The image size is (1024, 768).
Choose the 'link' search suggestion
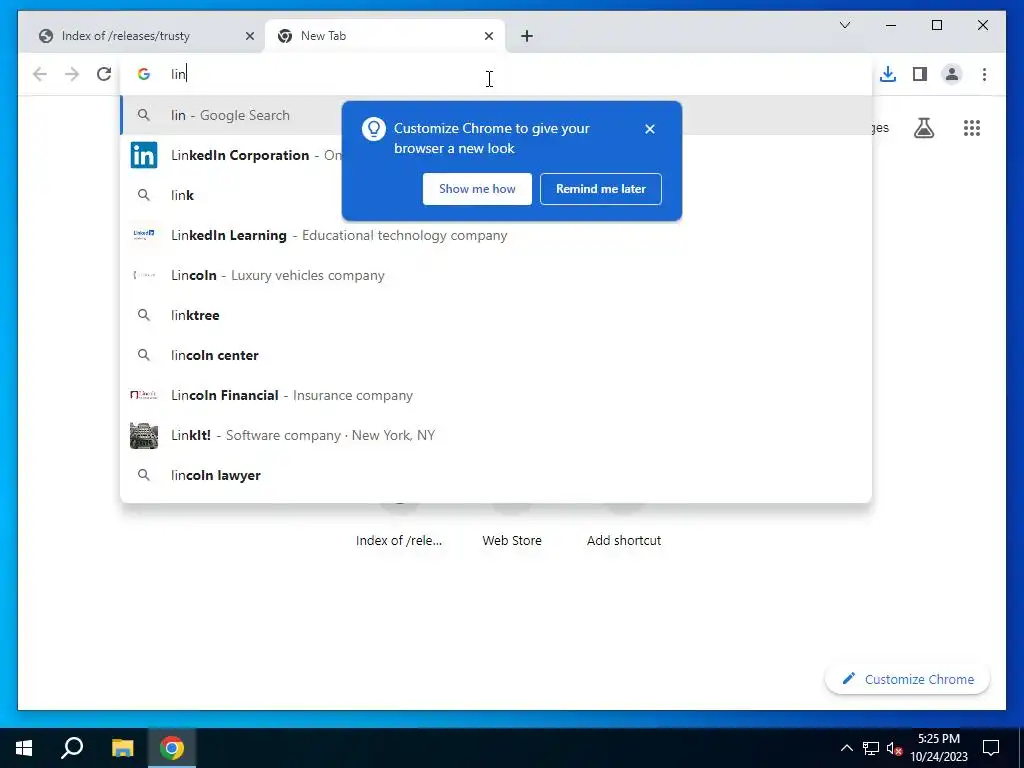click(496, 195)
